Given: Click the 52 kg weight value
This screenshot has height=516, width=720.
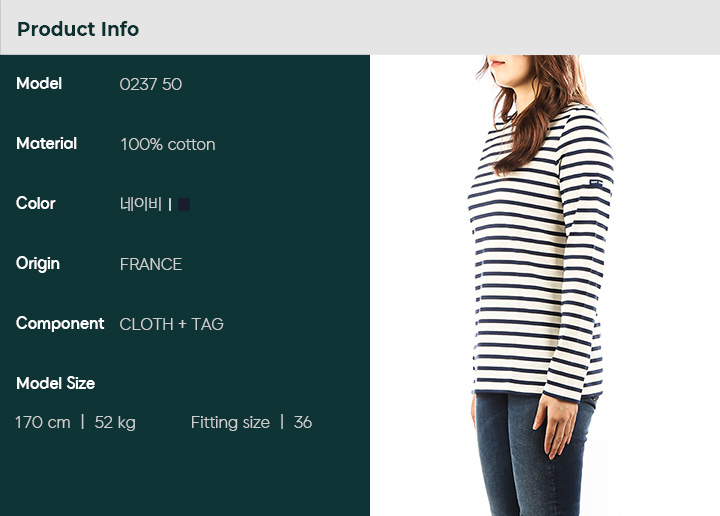Looking at the screenshot, I should (115, 423).
